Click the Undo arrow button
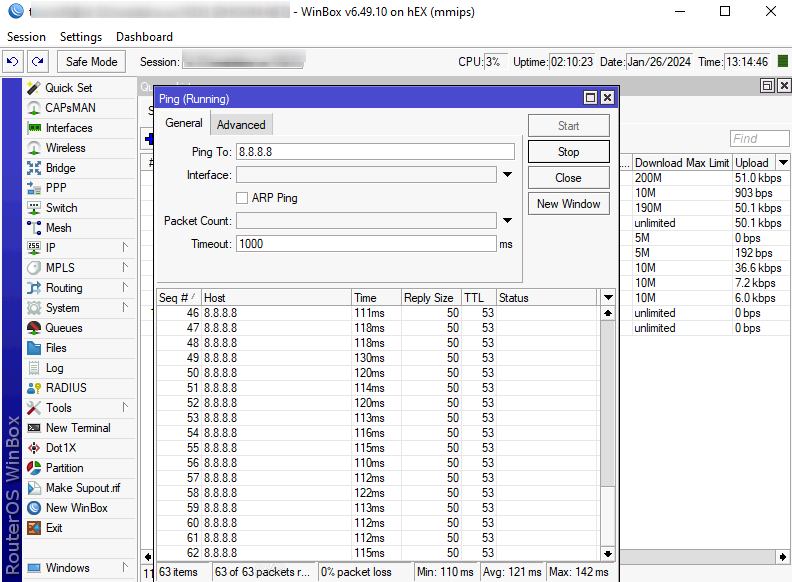This screenshot has width=792, height=582. click(13, 62)
